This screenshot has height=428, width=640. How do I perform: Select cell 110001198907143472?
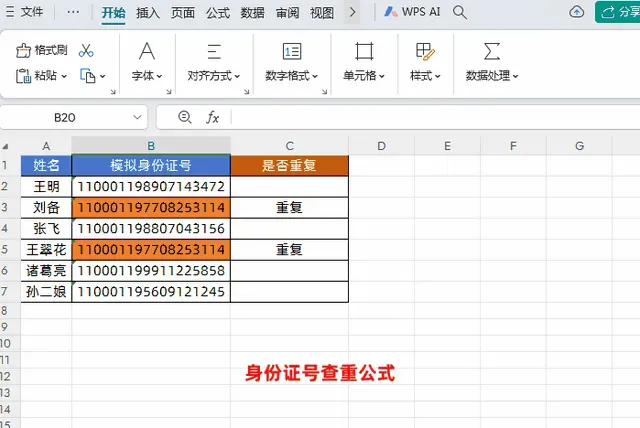pos(151,186)
